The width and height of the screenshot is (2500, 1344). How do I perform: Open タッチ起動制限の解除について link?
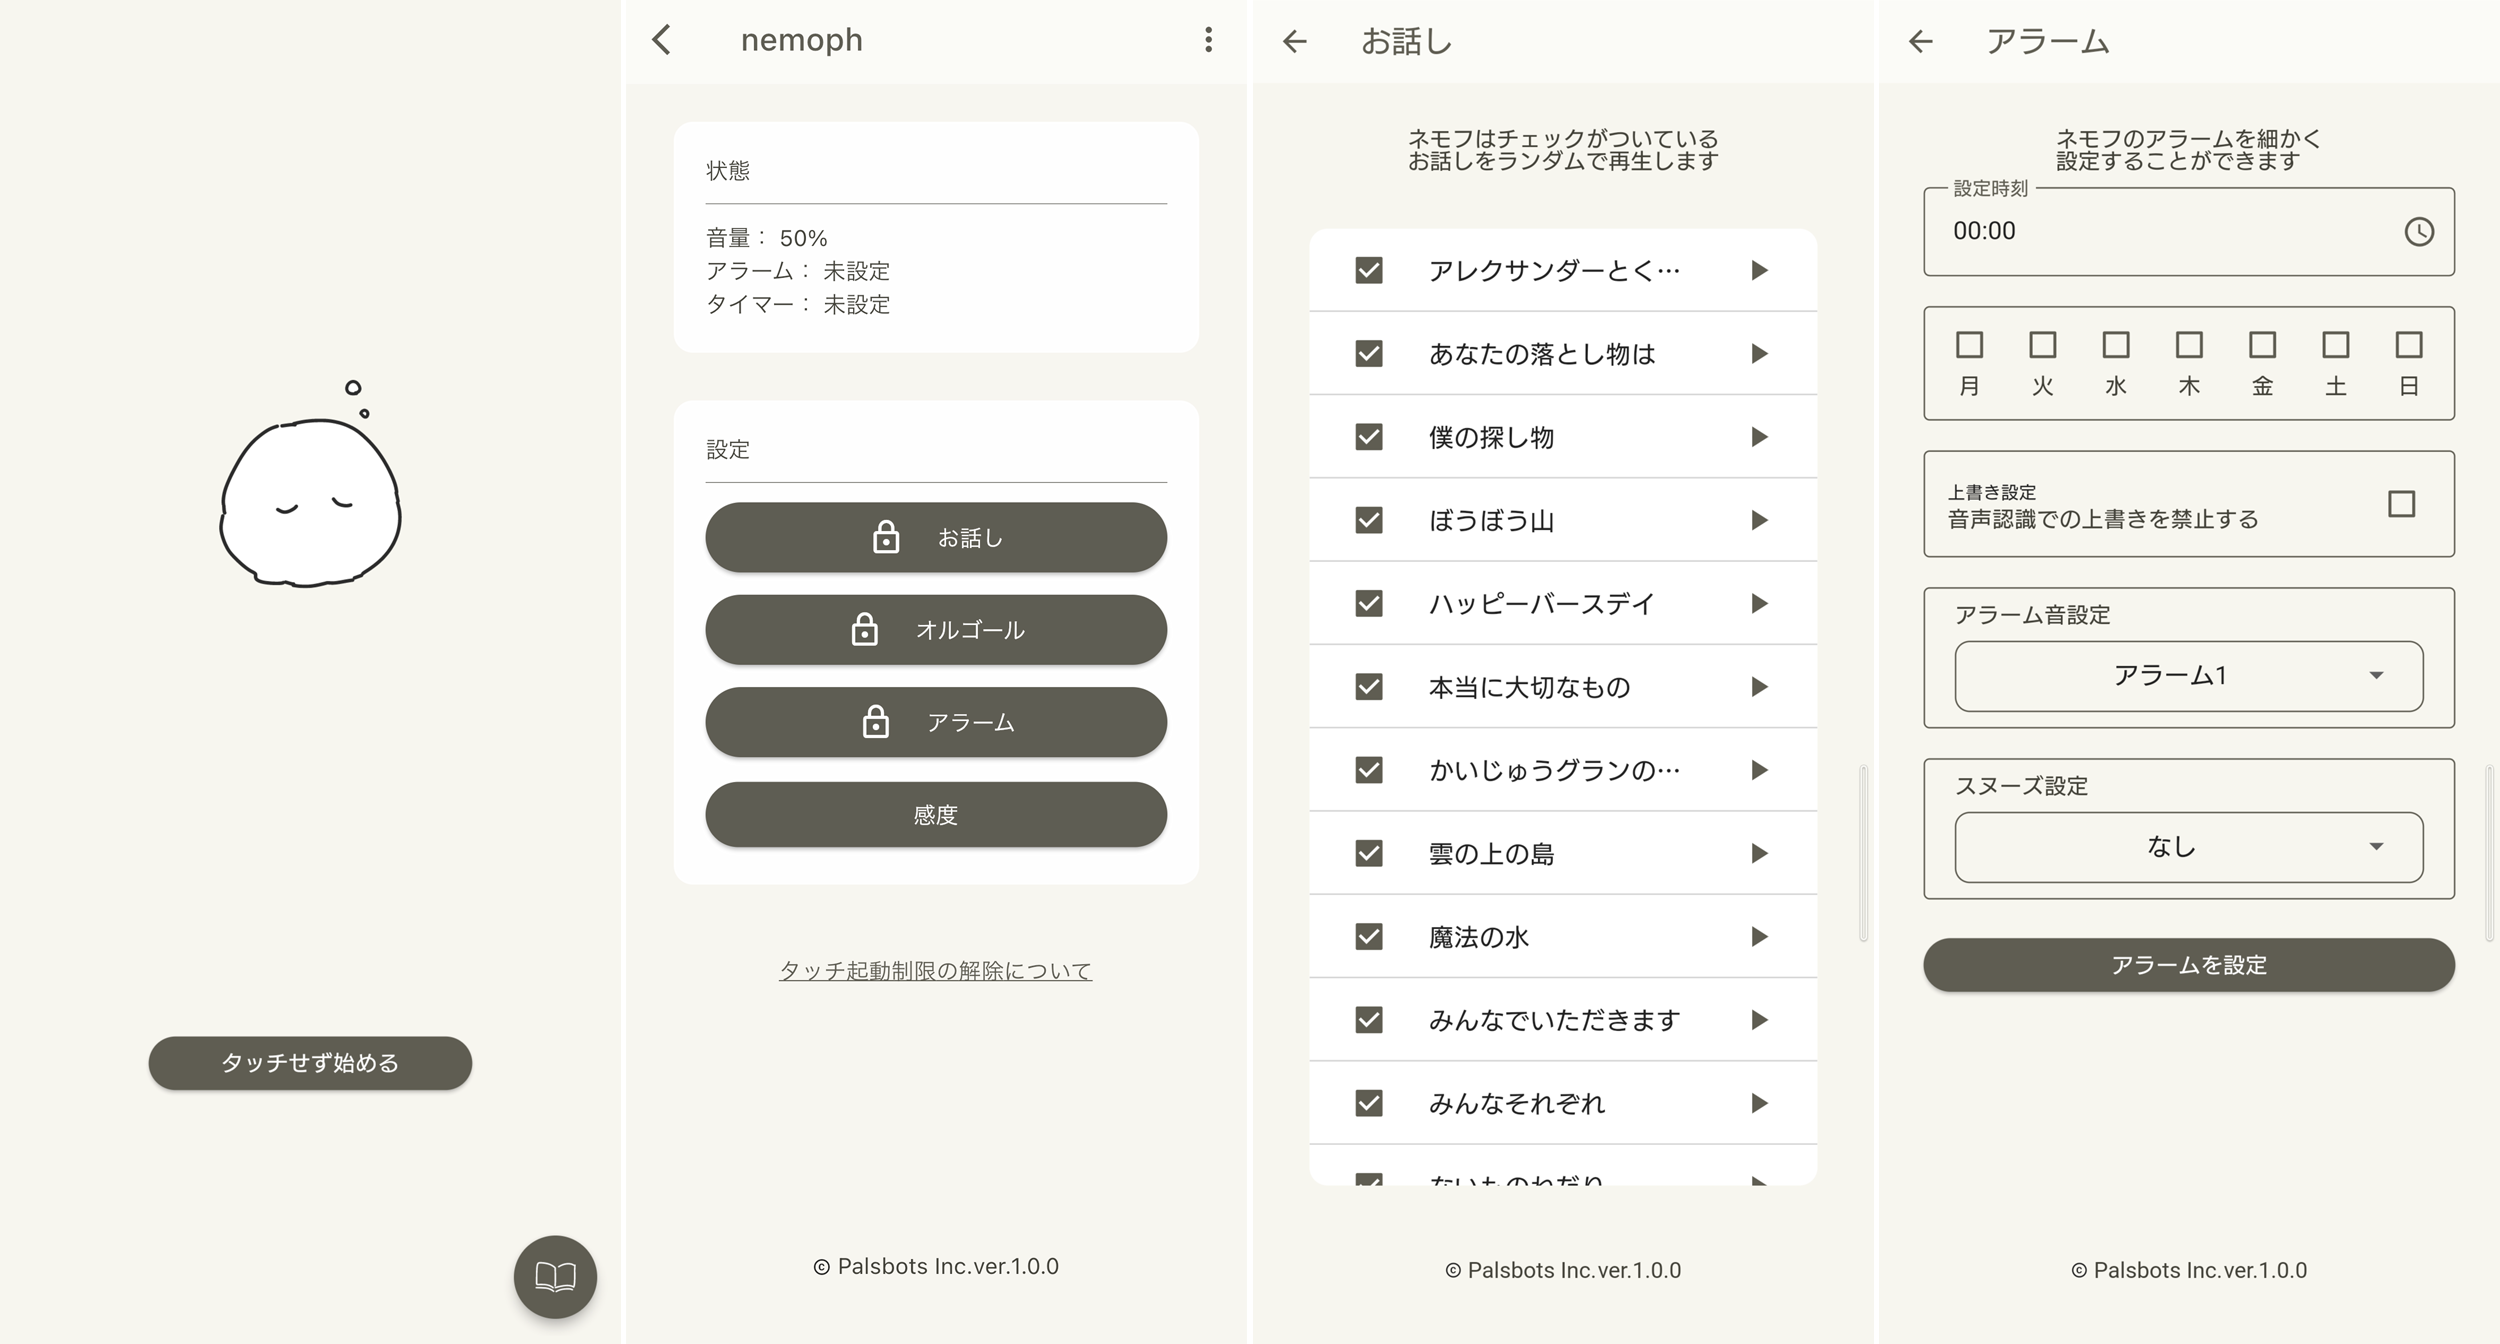[x=935, y=970]
